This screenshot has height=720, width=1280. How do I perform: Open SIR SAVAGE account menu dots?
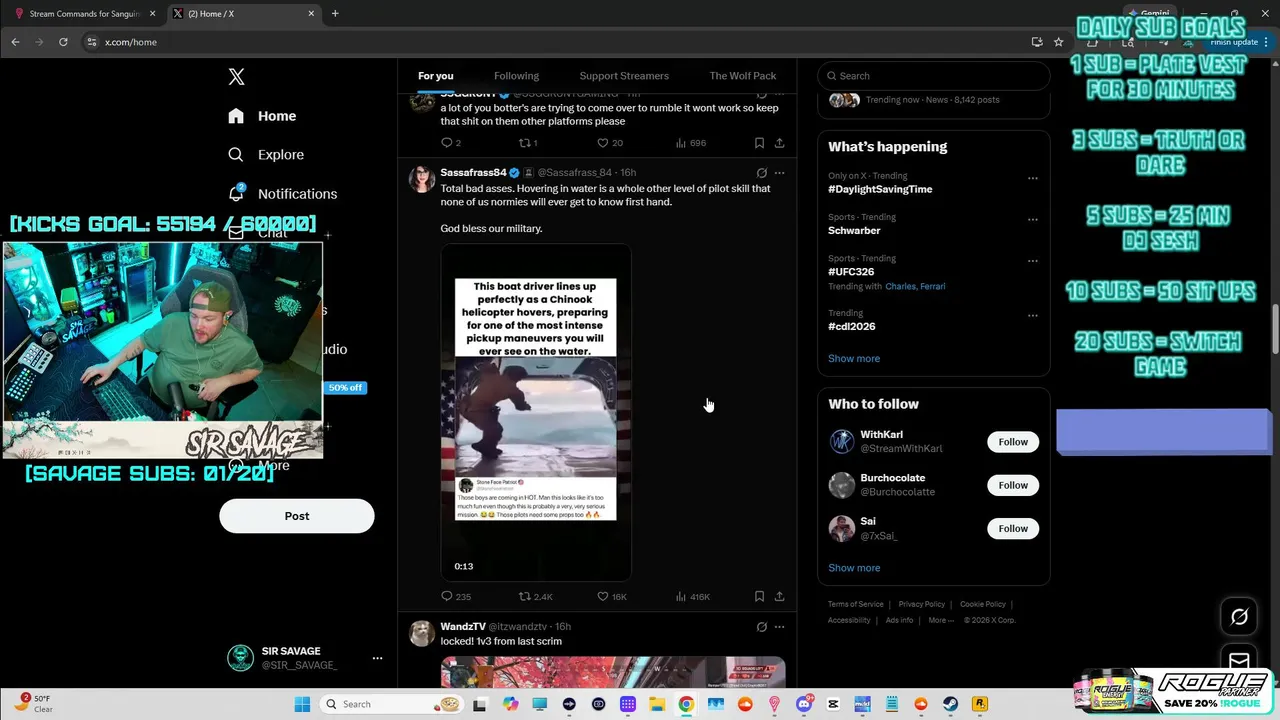[x=377, y=658]
